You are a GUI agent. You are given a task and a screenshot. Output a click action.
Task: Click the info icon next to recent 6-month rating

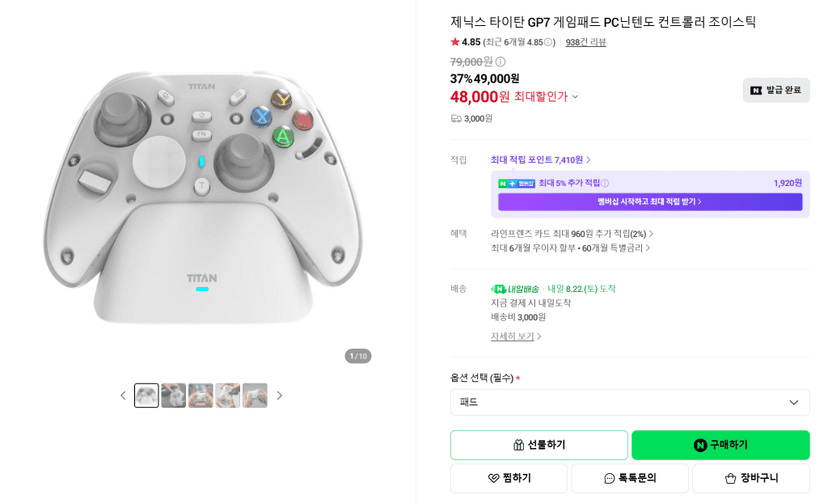(548, 42)
